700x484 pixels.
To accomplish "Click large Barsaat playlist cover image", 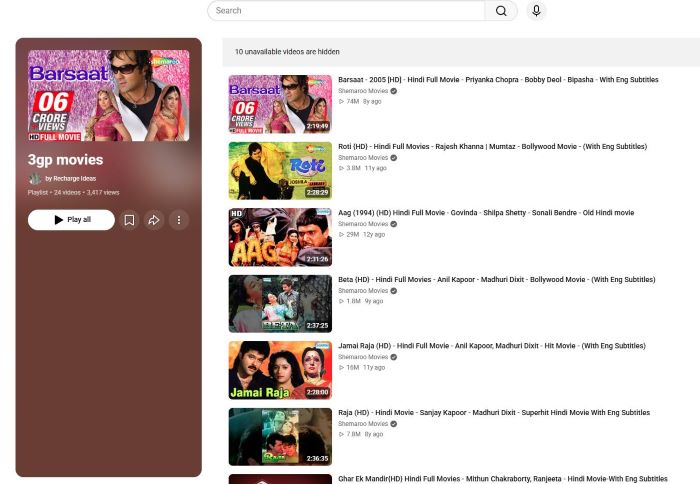I will click(x=108, y=96).
